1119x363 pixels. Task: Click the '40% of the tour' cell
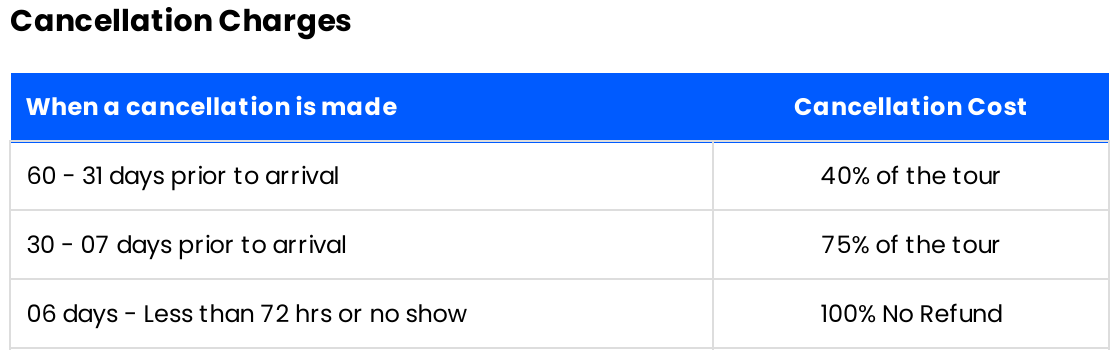(911, 175)
